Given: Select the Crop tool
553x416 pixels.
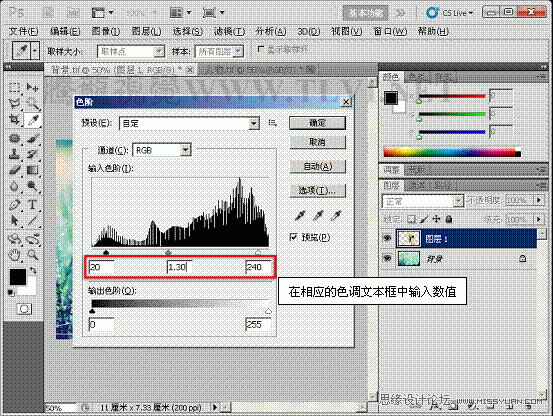Looking at the screenshot, I should click(14, 120).
